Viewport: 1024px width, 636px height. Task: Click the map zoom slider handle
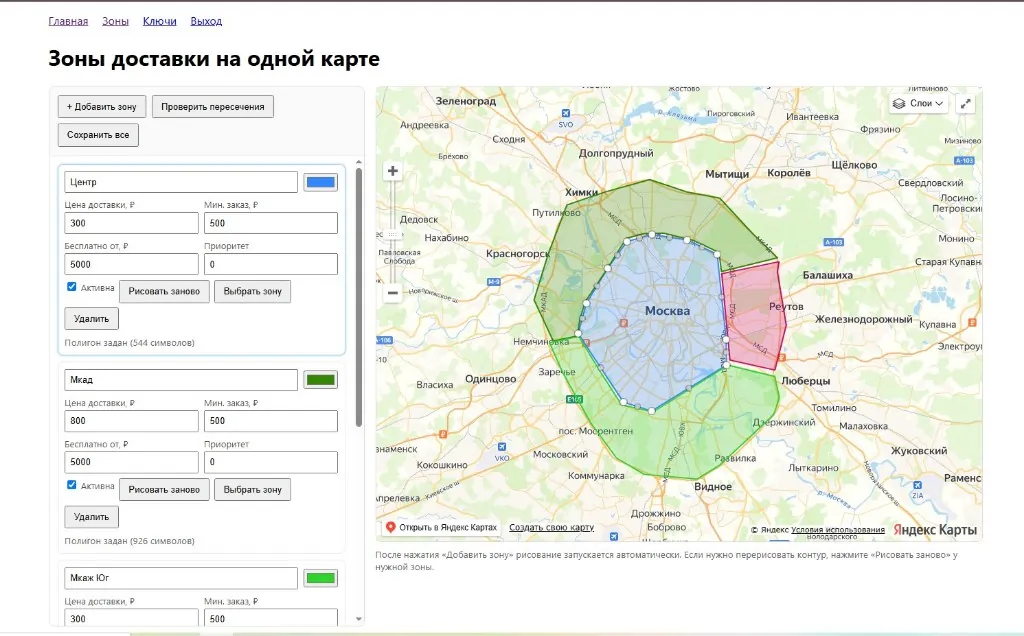click(x=392, y=234)
